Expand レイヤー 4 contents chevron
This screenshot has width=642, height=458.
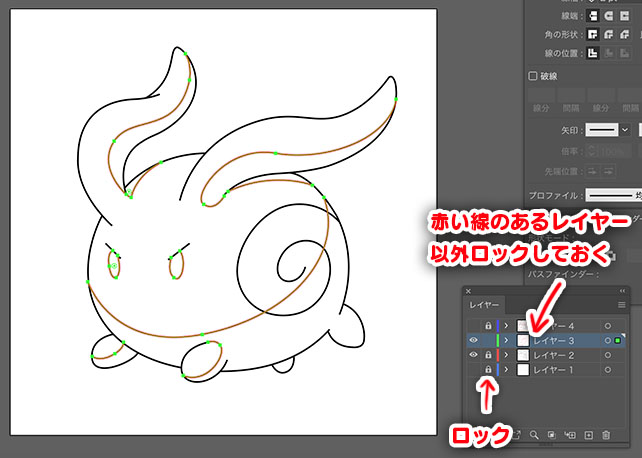click(x=506, y=326)
